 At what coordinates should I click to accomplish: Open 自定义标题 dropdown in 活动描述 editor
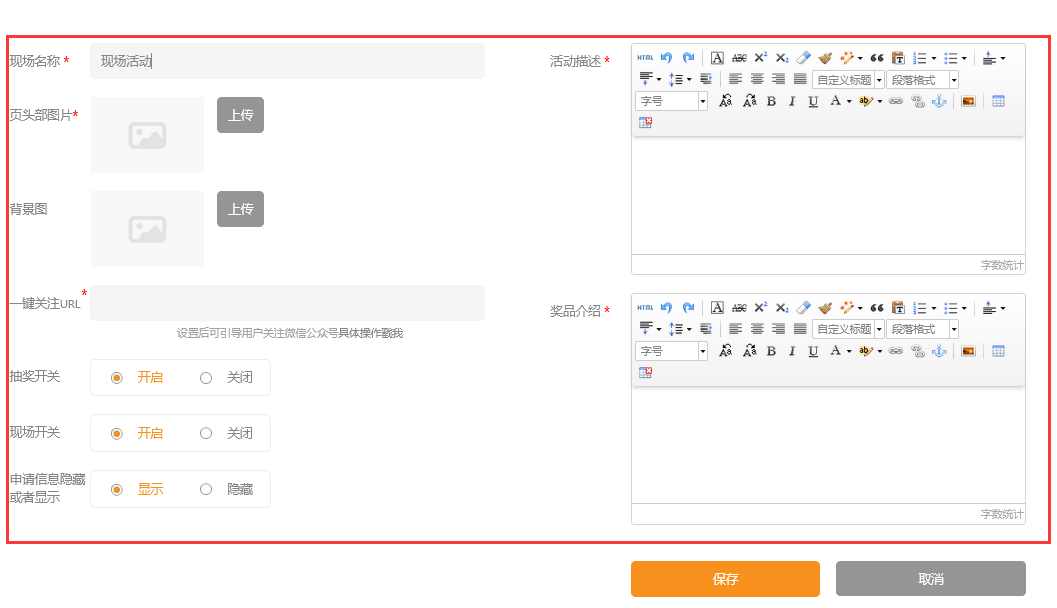[x=848, y=80]
